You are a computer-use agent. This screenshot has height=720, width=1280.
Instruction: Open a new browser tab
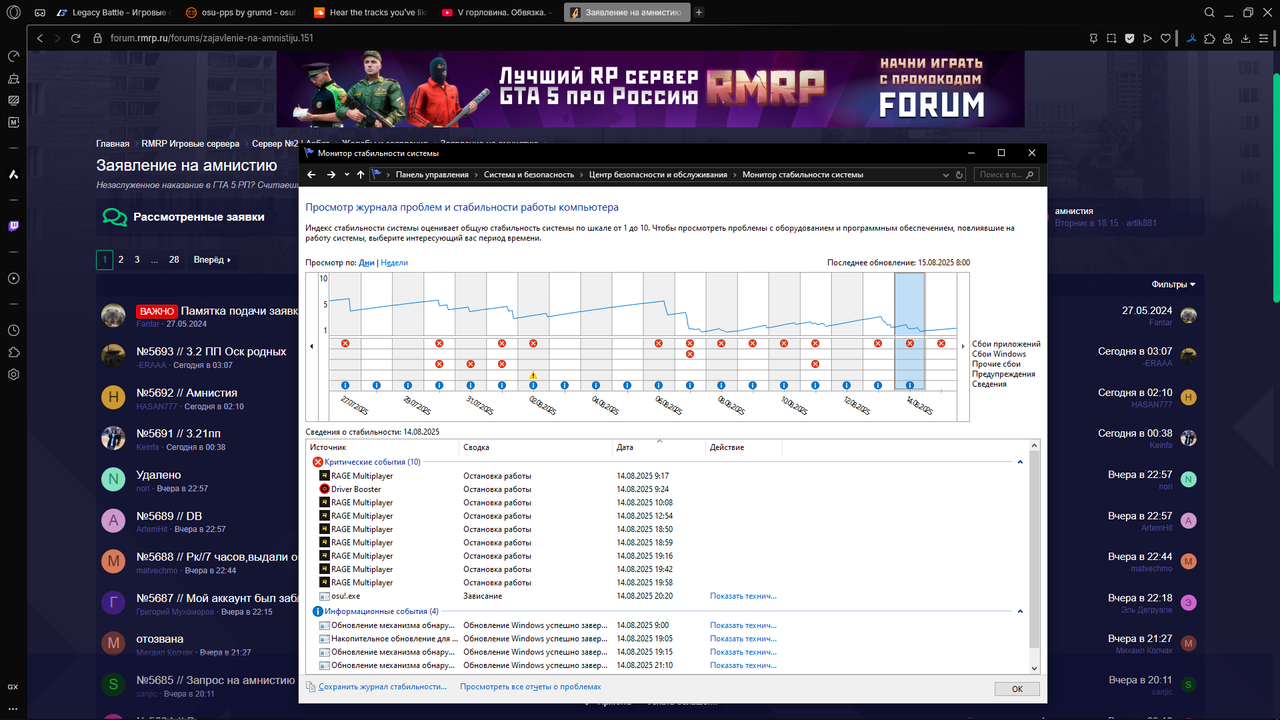coord(699,12)
